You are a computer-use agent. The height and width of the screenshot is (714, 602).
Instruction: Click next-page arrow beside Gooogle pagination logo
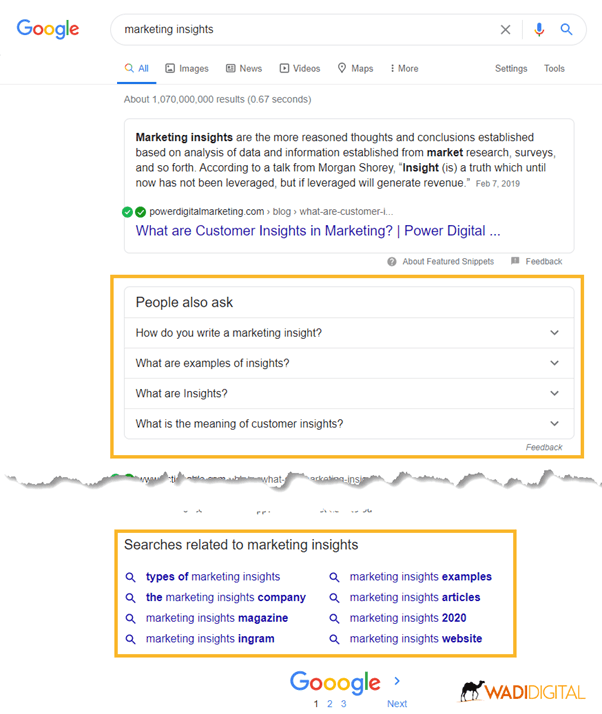pos(397,681)
